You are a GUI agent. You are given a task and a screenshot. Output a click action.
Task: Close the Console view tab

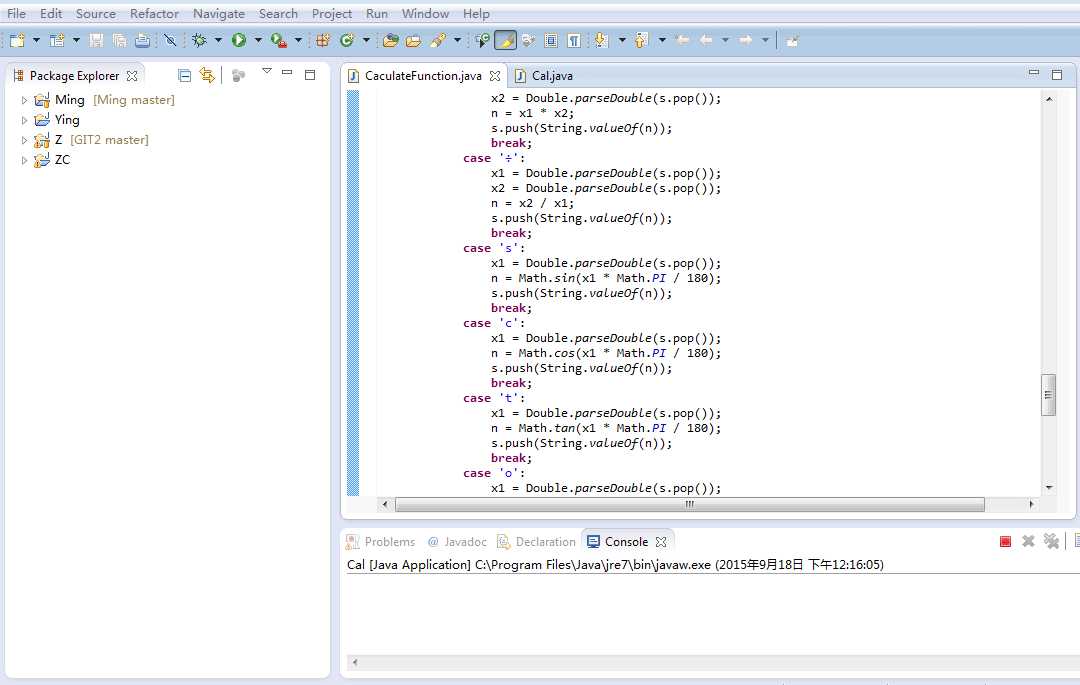point(661,542)
